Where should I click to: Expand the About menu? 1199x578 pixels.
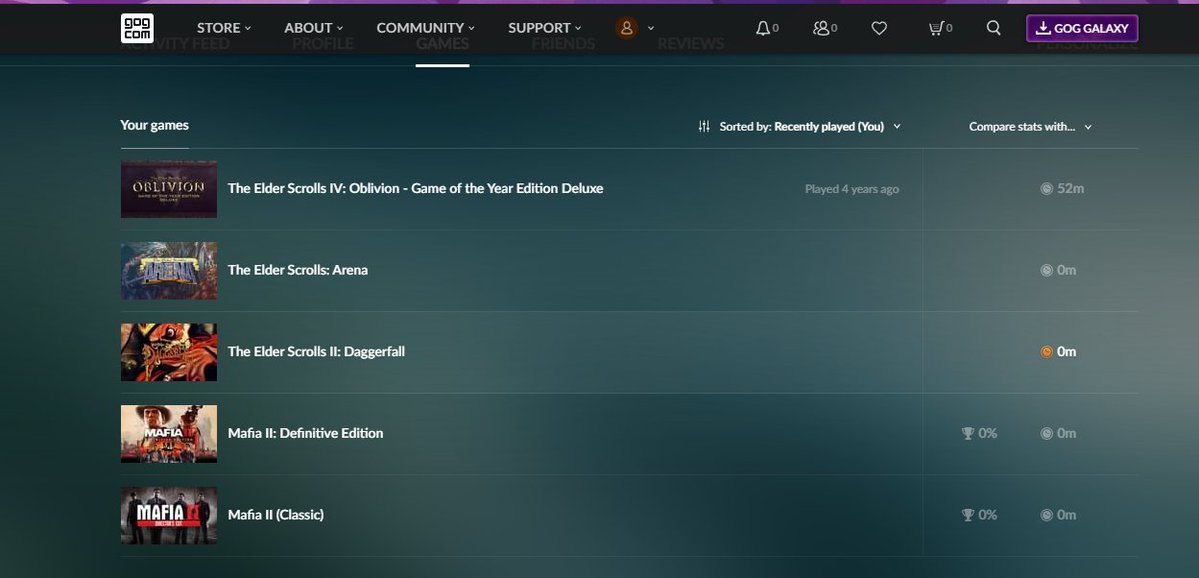tap(314, 28)
